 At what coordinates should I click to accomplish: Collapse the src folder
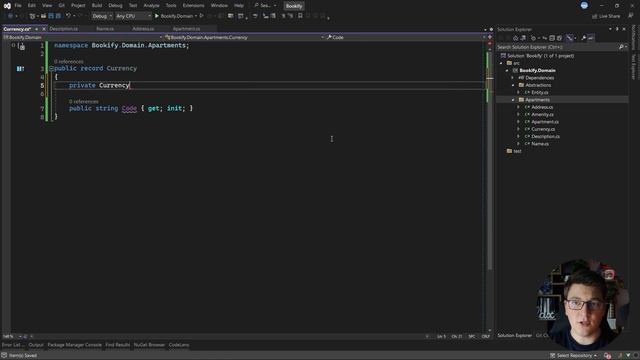coord(501,63)
